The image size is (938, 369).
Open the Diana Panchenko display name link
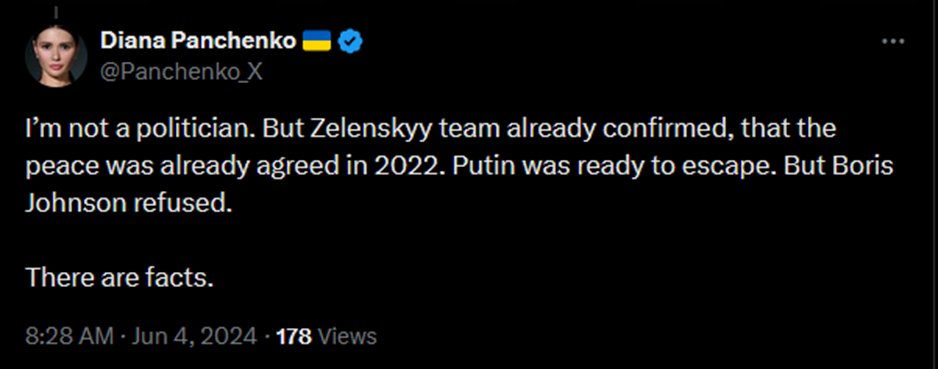[x=198, y=41]
